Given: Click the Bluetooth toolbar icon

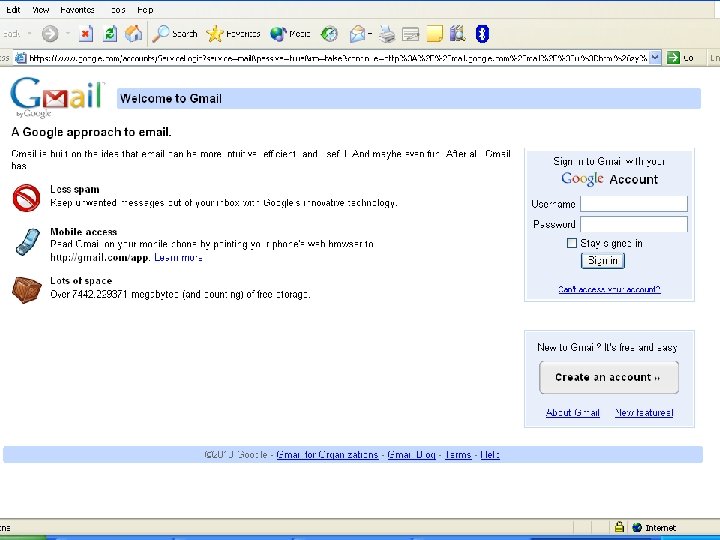Looking at the screenshot, I should (482, 34).
